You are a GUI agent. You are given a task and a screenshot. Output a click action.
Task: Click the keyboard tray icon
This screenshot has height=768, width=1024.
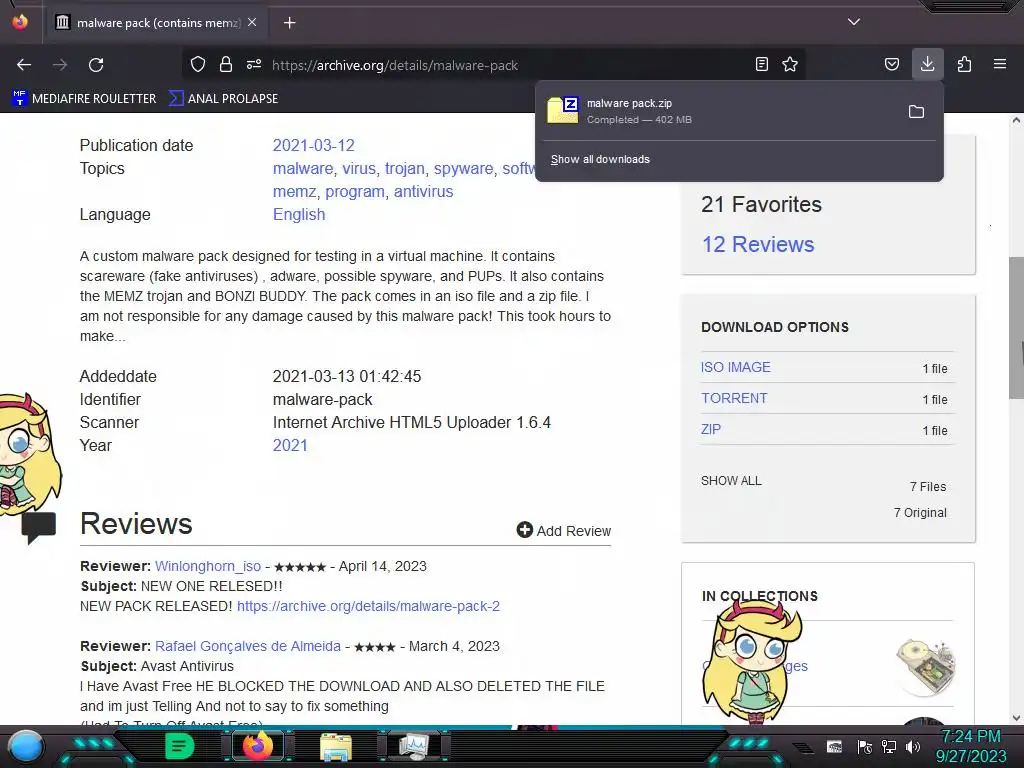coord(835,746)
